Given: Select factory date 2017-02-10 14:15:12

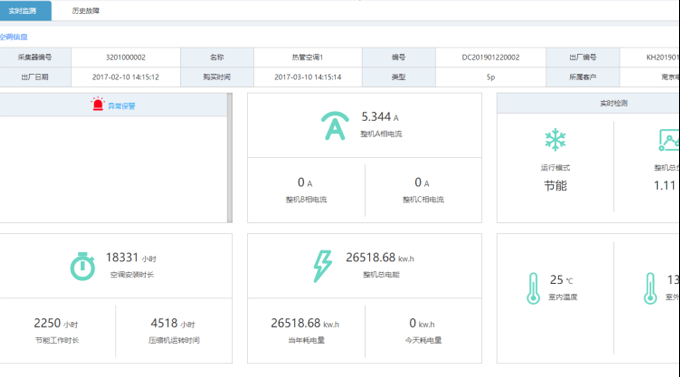Looking at the screenshot, I should coord(126,77).
